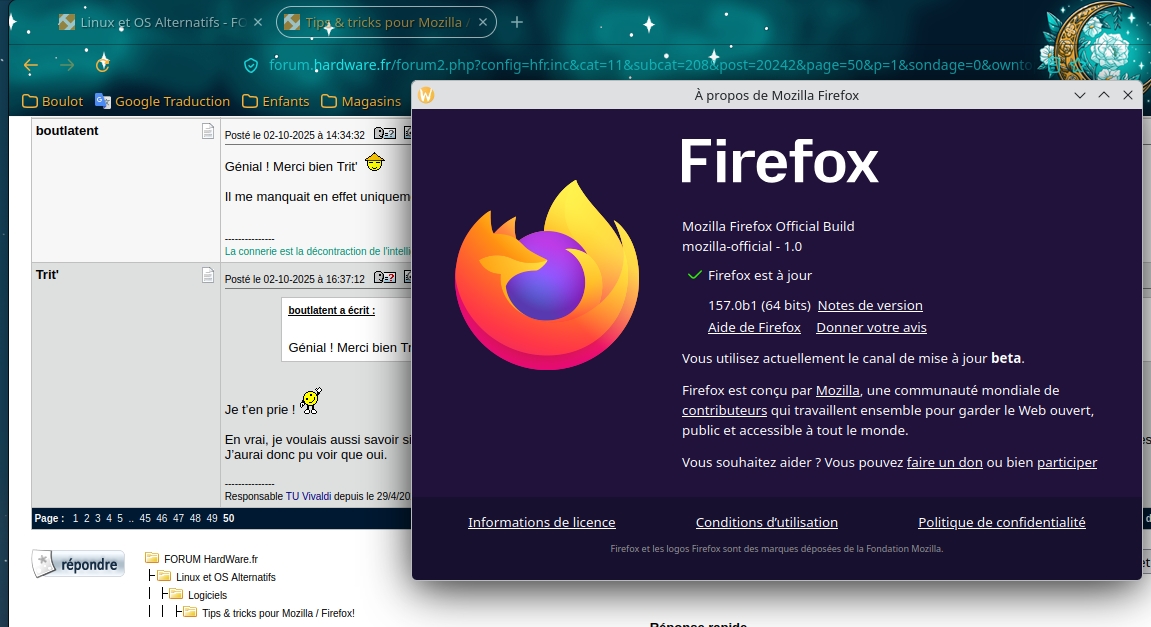Go to page 47 of the topic

(178, 518)
